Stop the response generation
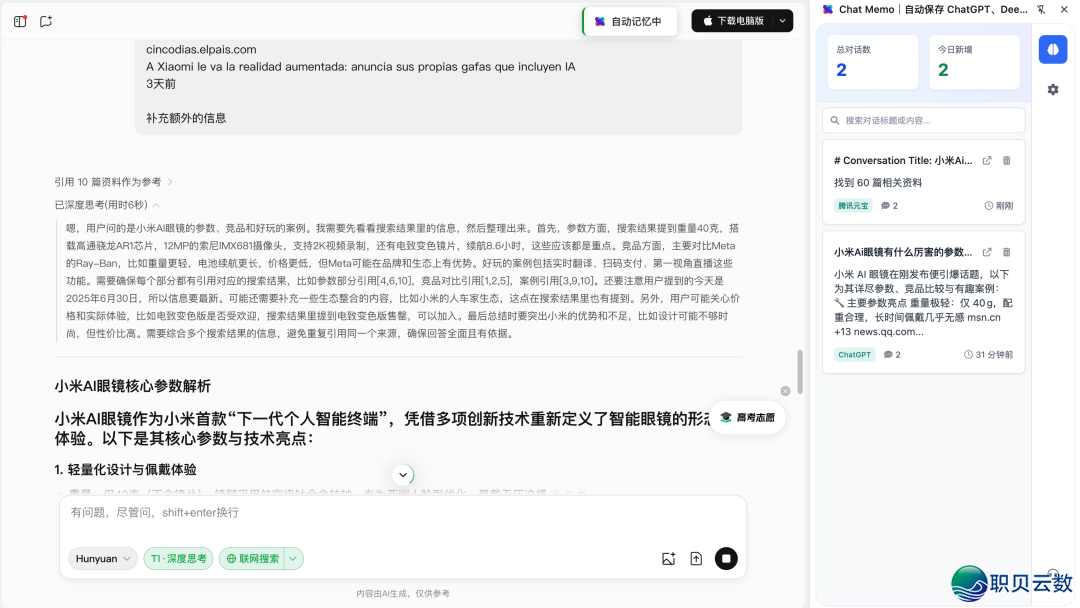Viewport: 1080px width, 608px height. (x=726, y=558)
